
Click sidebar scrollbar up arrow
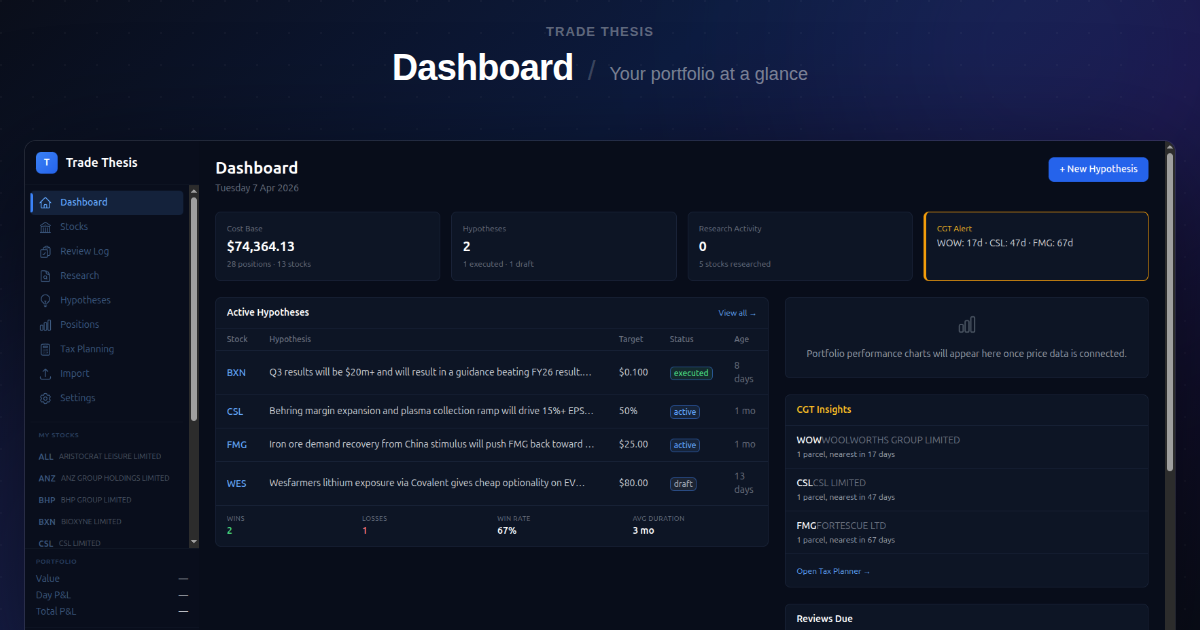[194, 189]
